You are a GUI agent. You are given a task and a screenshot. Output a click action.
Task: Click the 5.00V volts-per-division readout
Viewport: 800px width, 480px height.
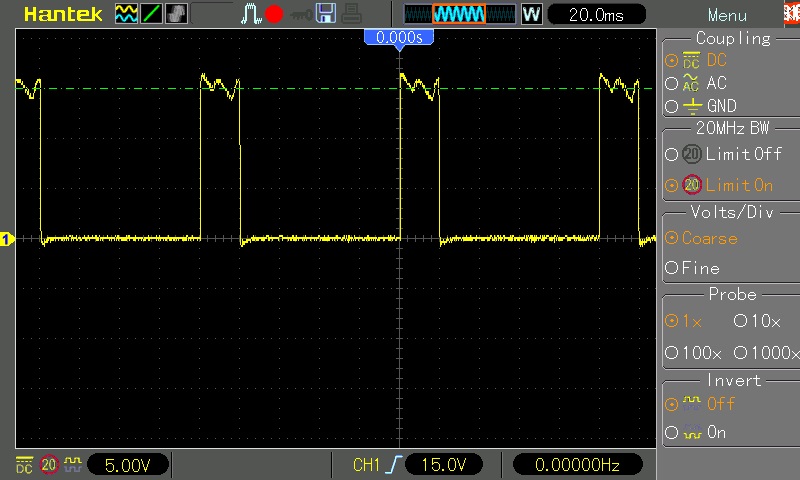(128, 465)
